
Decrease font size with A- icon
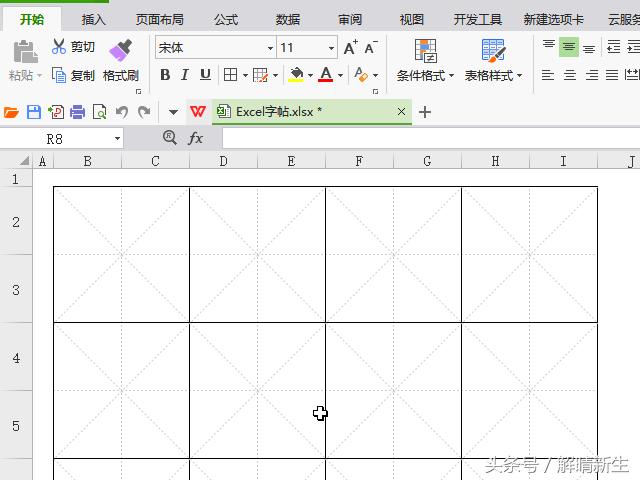pos(371,47)
